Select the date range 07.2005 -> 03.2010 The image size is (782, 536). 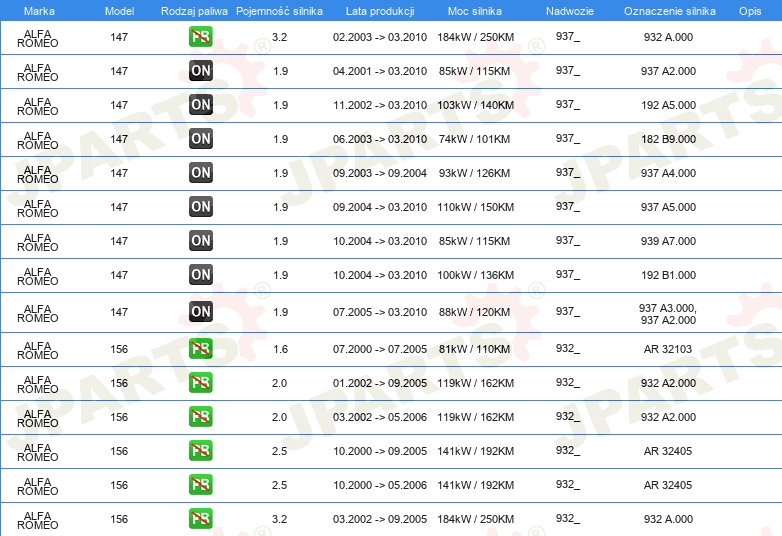pyautogui.click(x=380, y=312)
